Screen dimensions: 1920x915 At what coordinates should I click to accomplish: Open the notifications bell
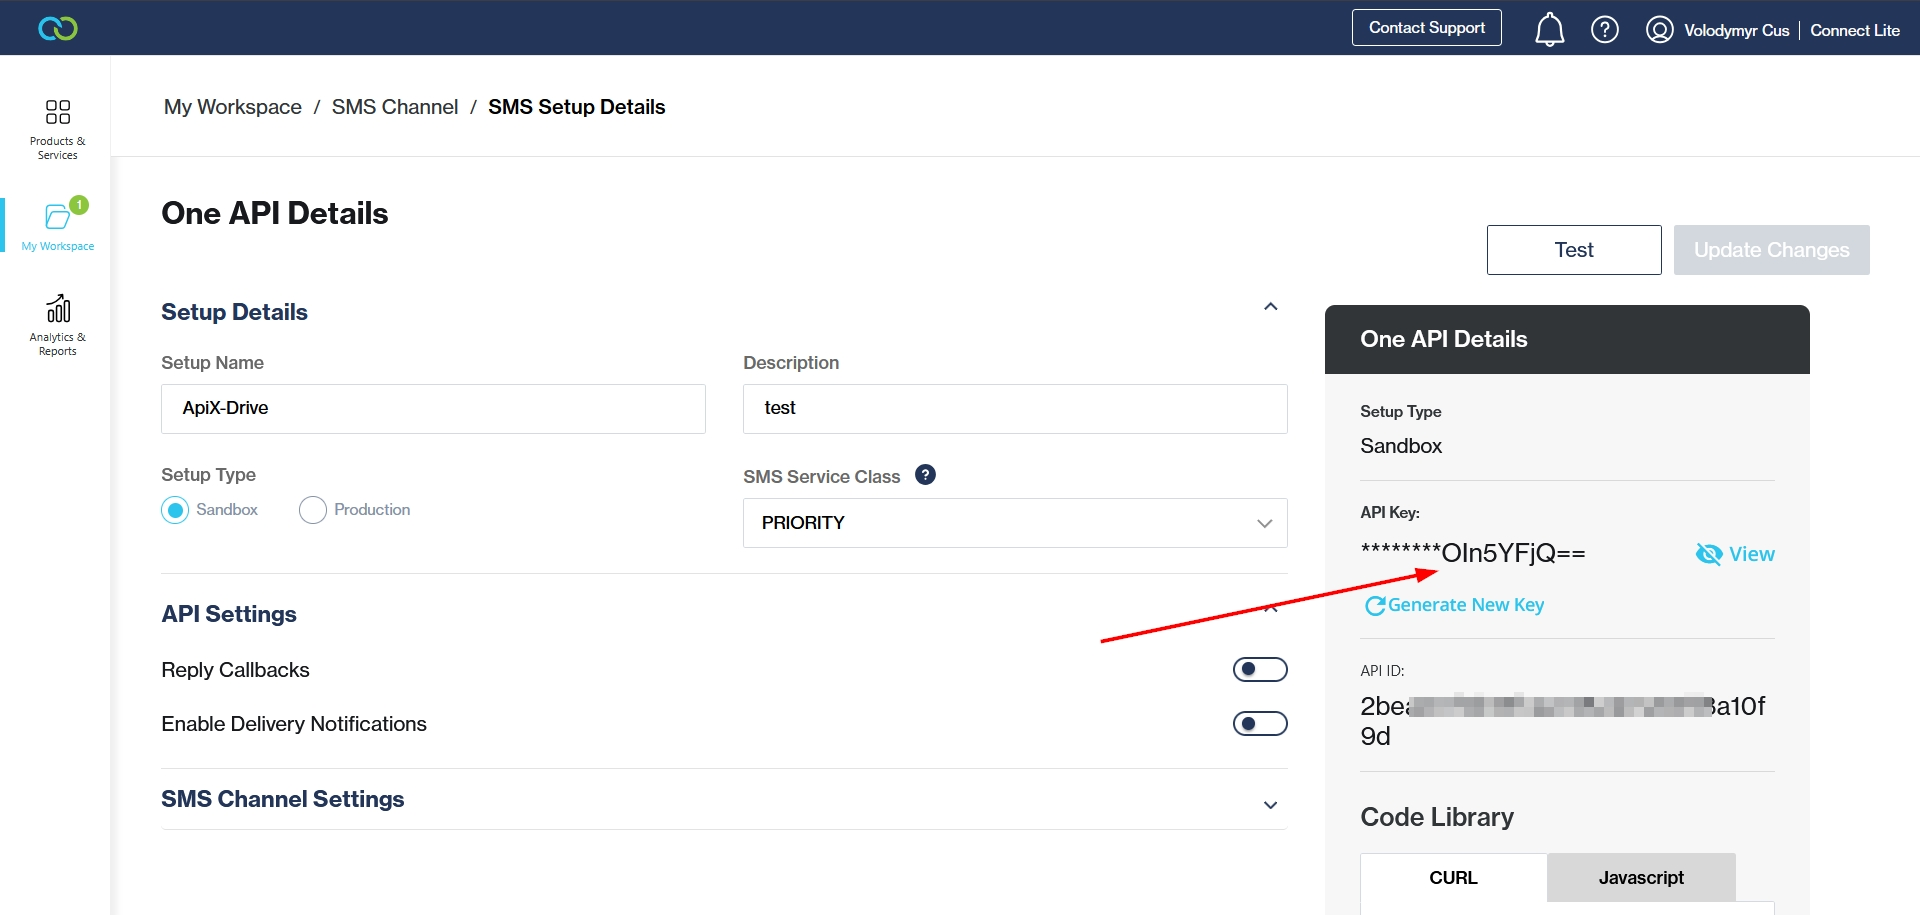coord(1549,30)
